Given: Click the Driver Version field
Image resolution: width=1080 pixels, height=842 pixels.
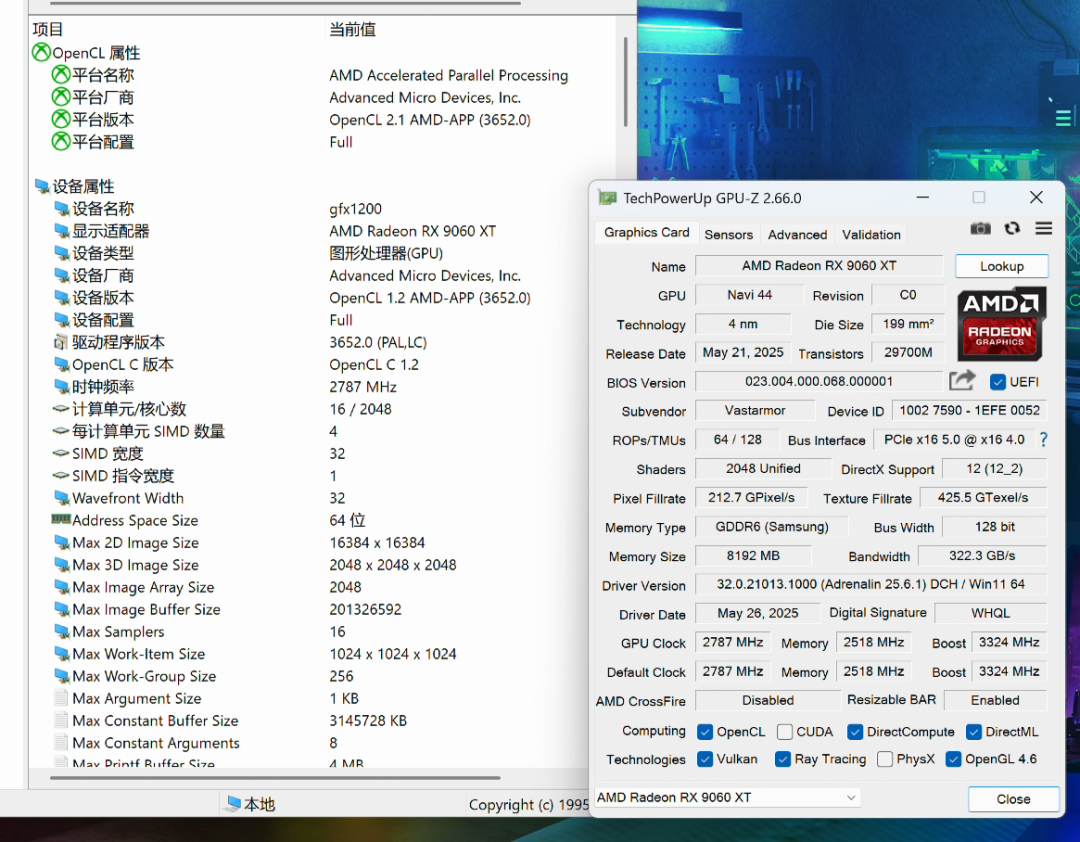Looking at the screenshot, I should (x=871, y=584).
